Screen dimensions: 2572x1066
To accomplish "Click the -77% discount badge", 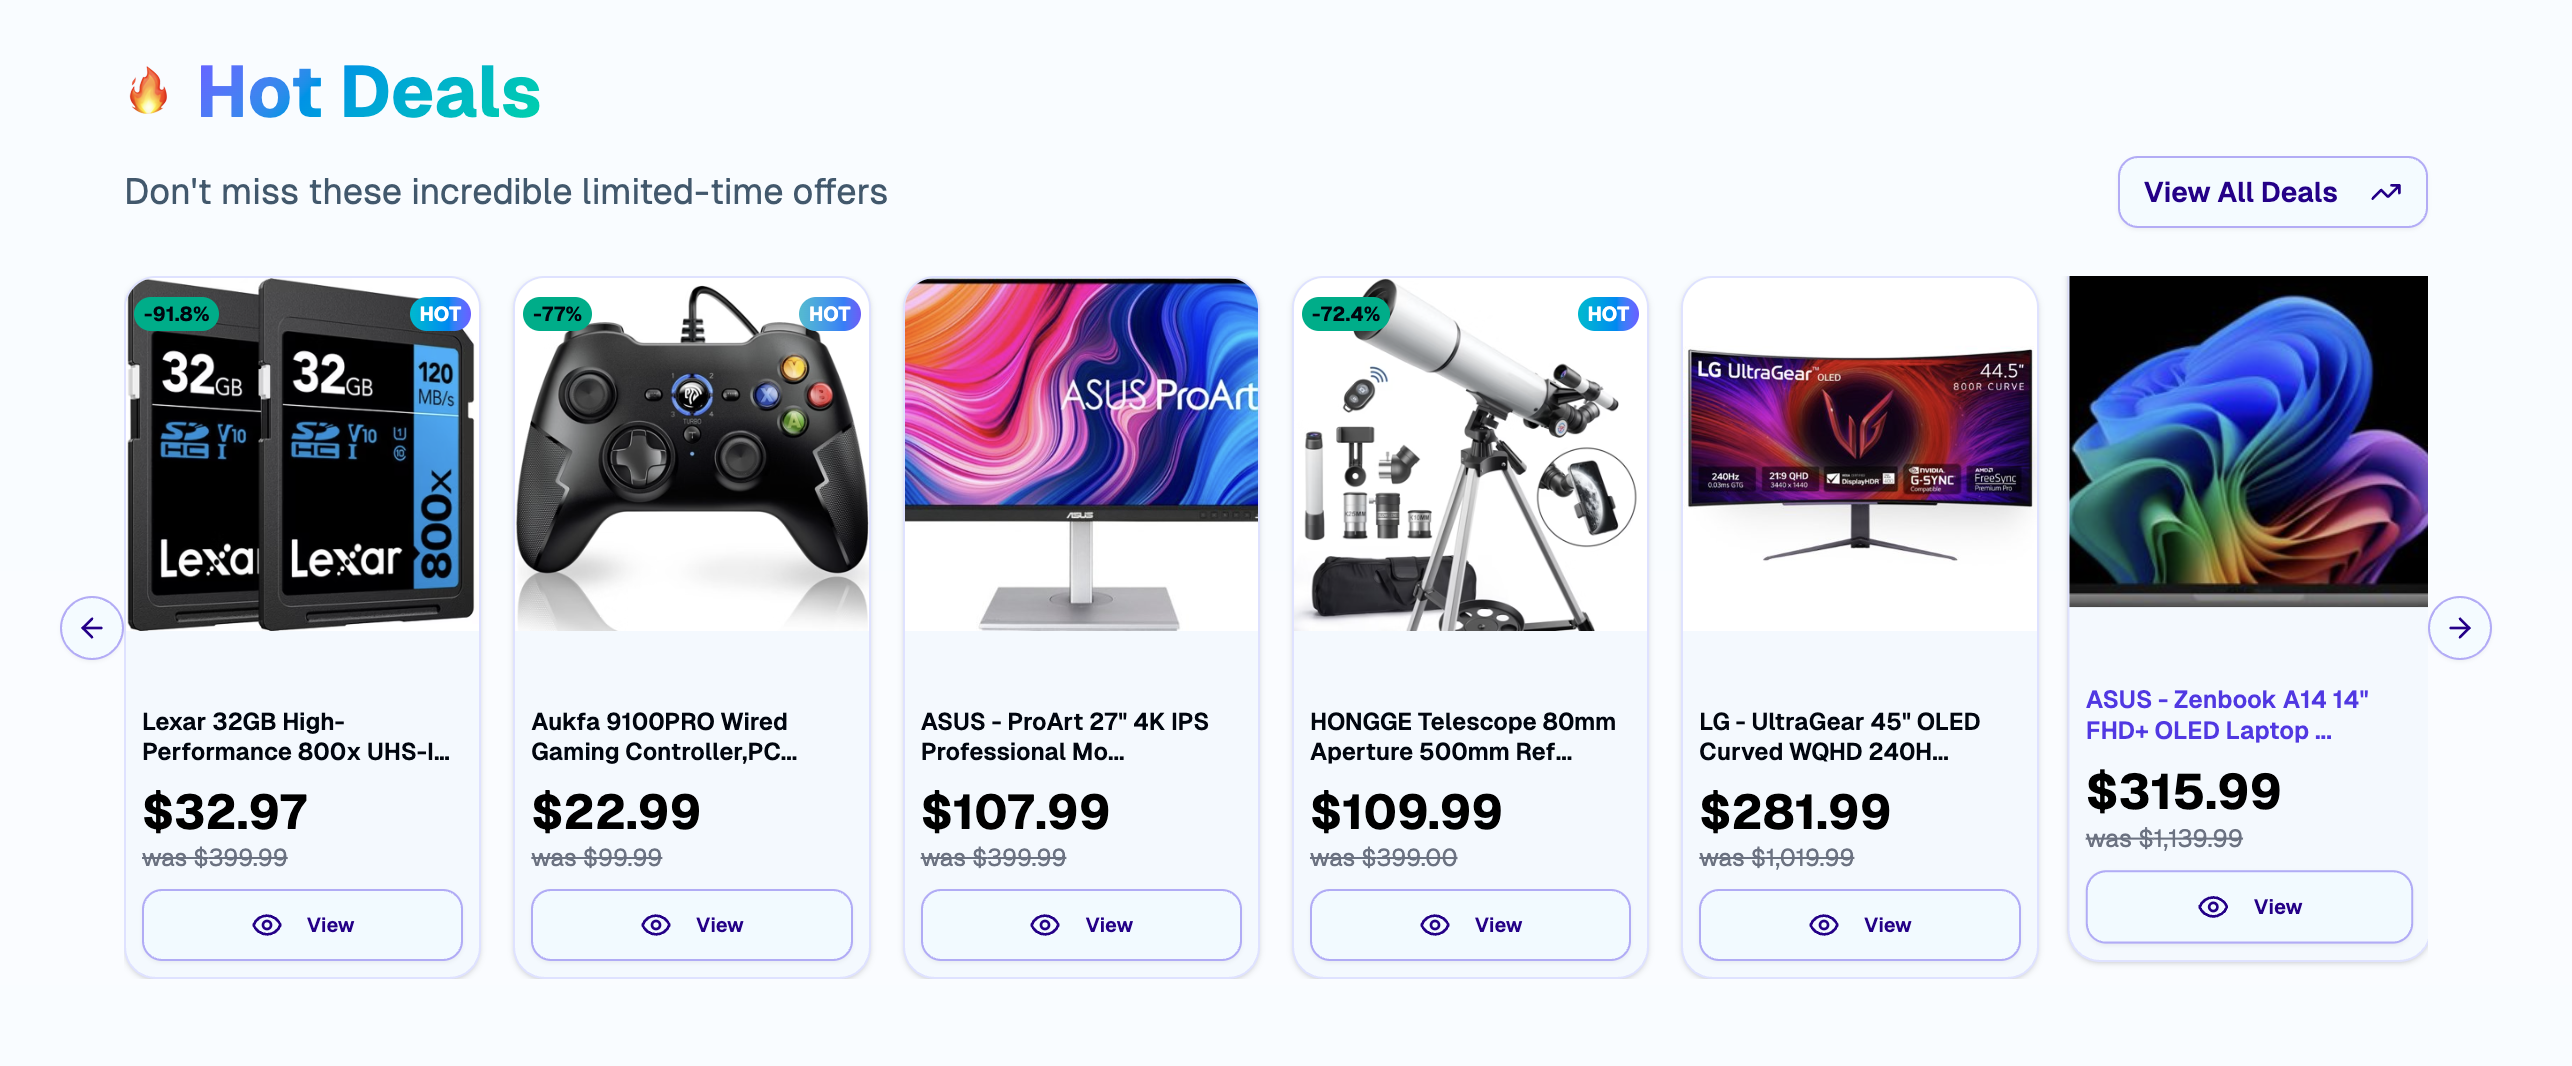I will click(x=557, y=314).
